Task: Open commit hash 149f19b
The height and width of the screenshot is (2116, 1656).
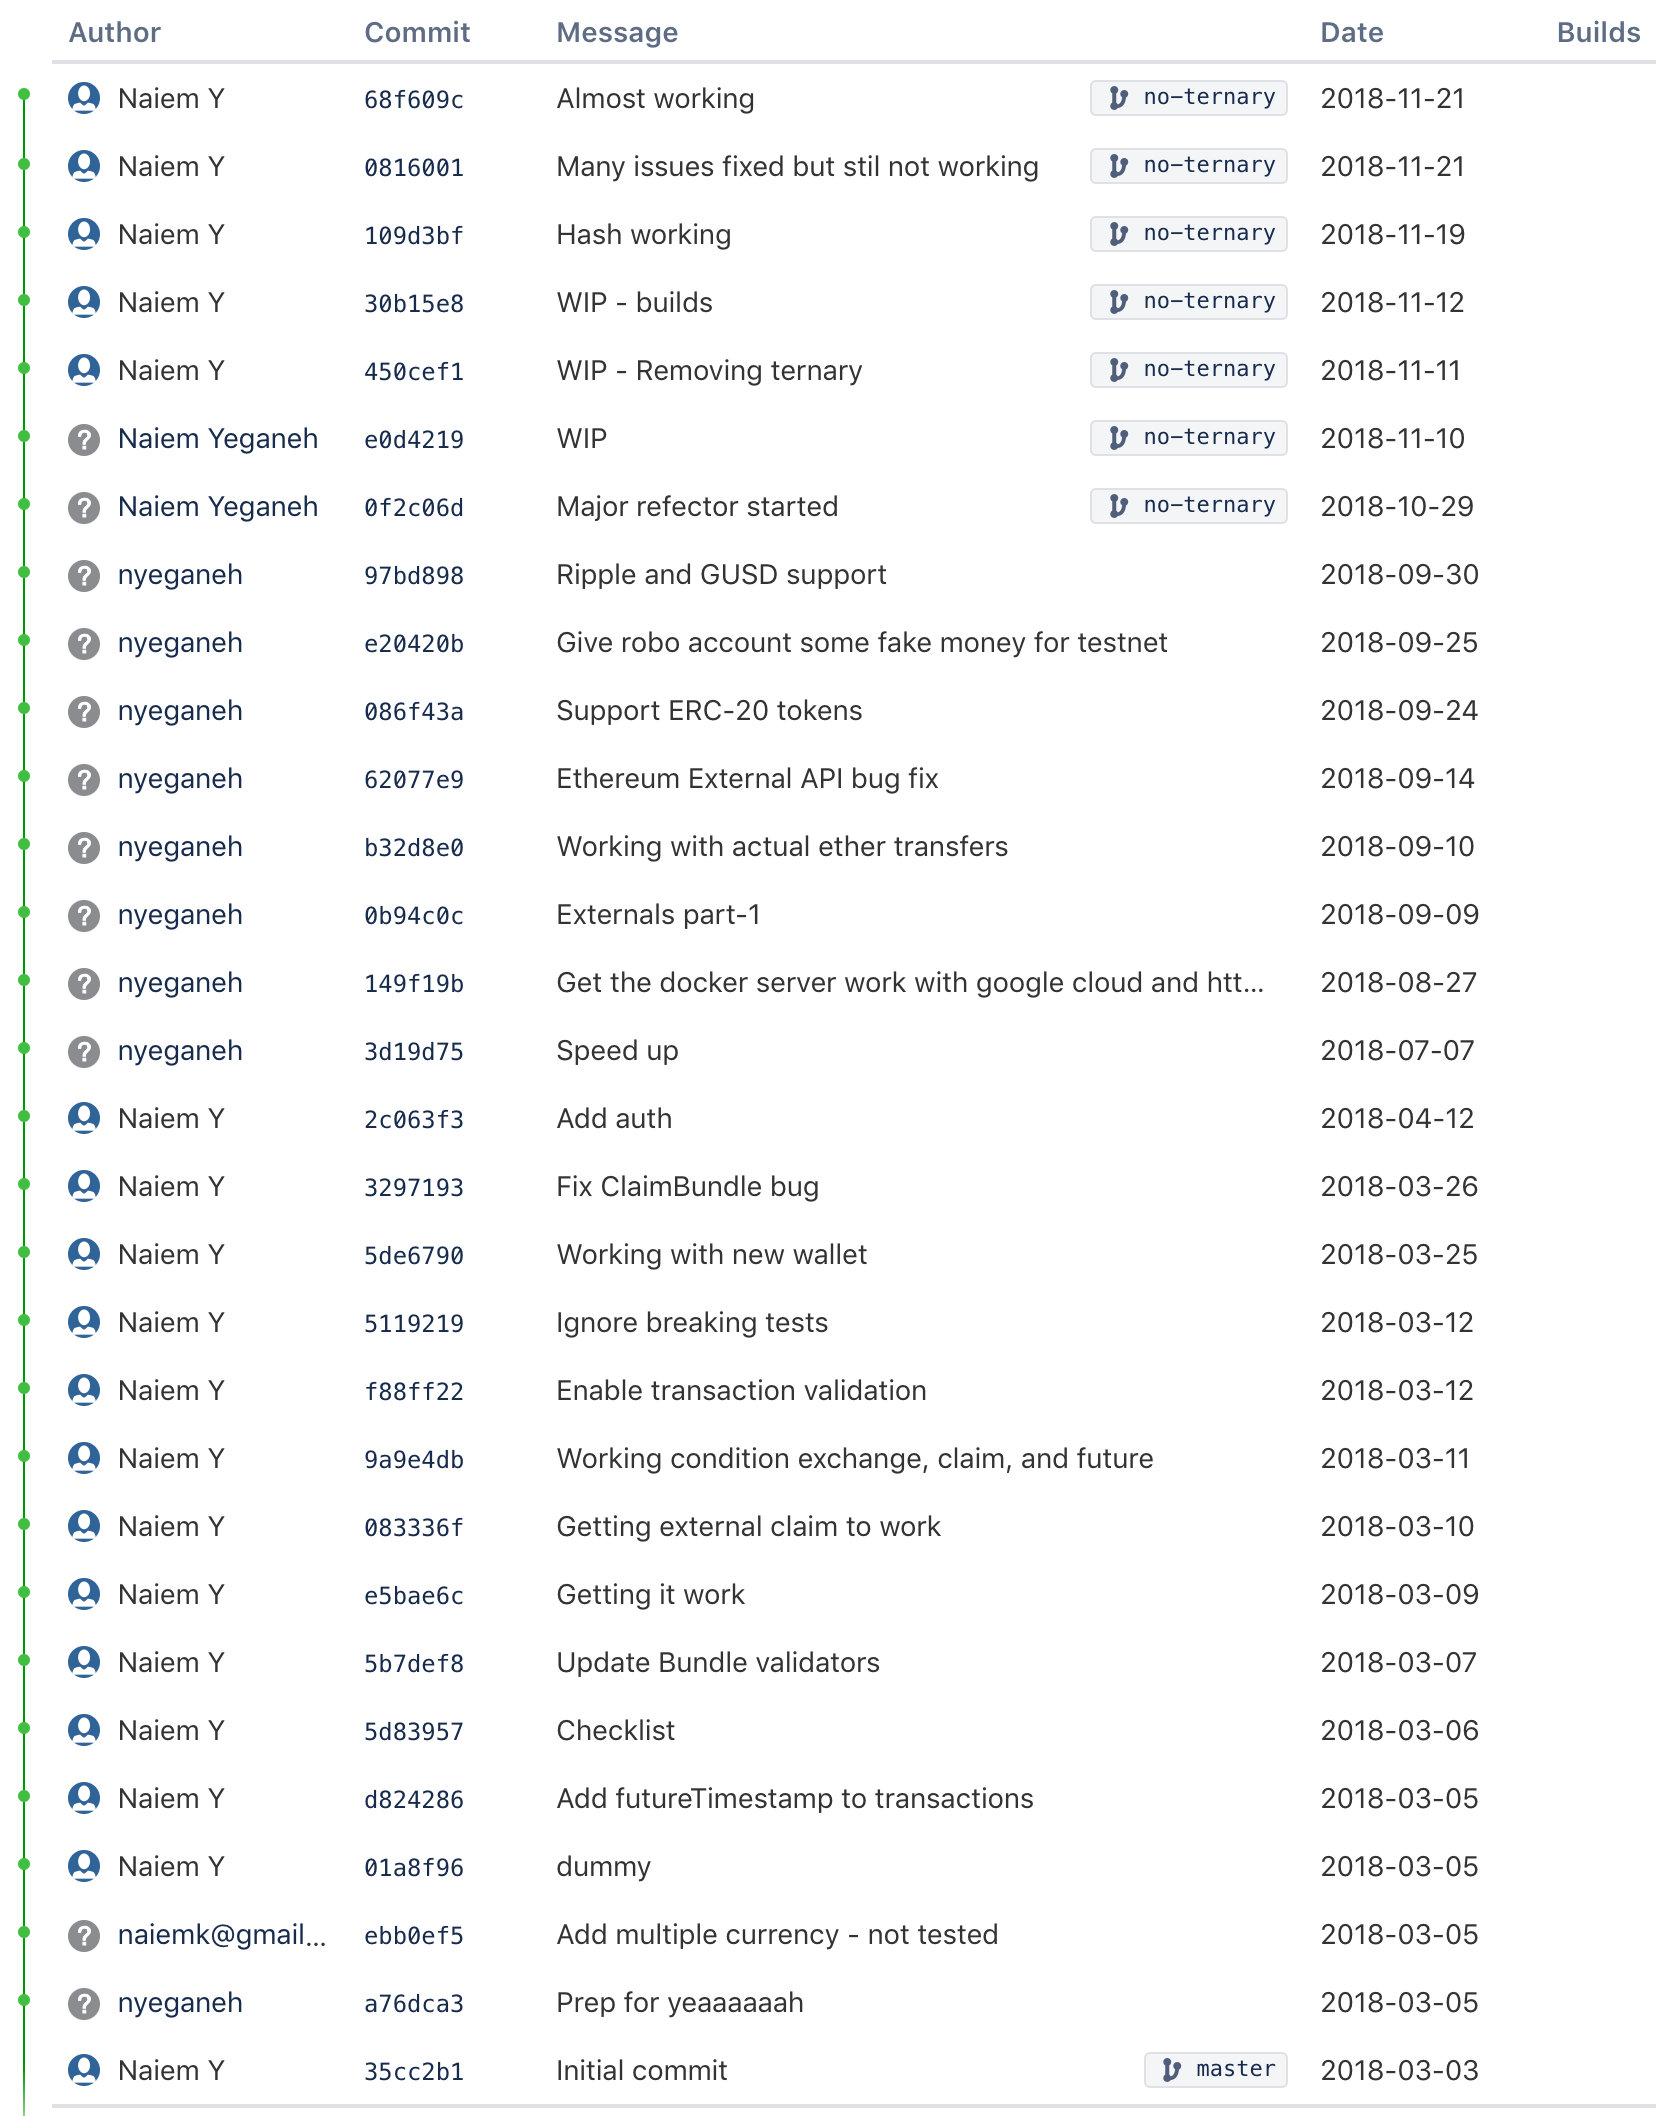Action: [x=413, y=983]
